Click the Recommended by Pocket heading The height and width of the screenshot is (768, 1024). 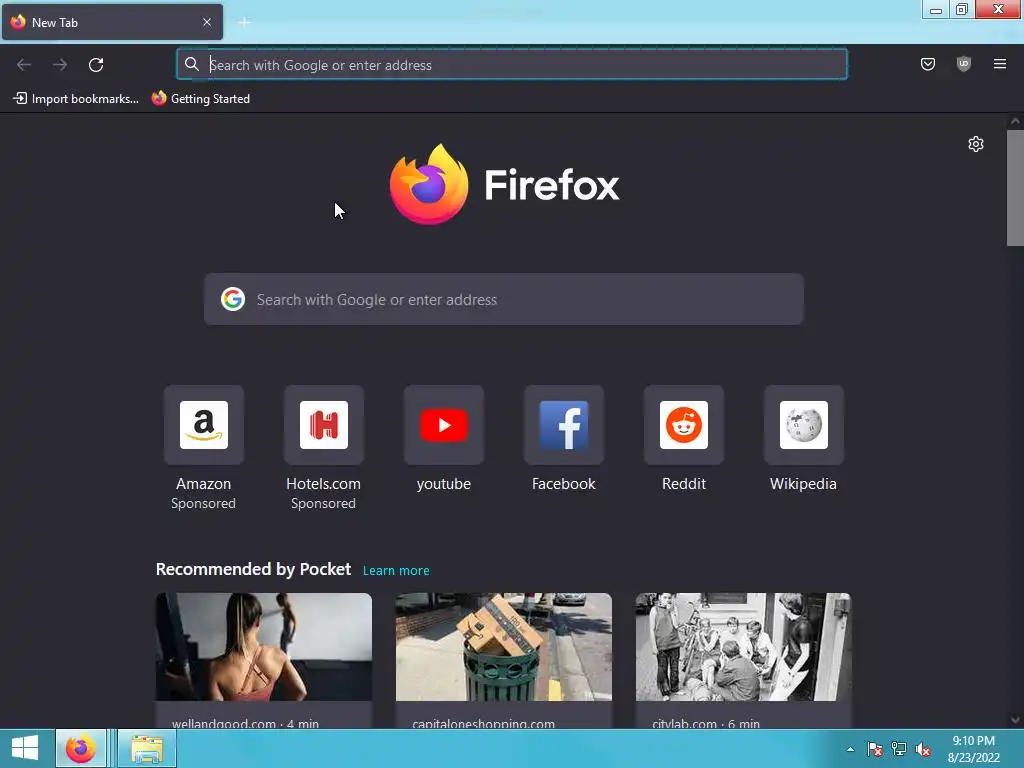[253, 569]
